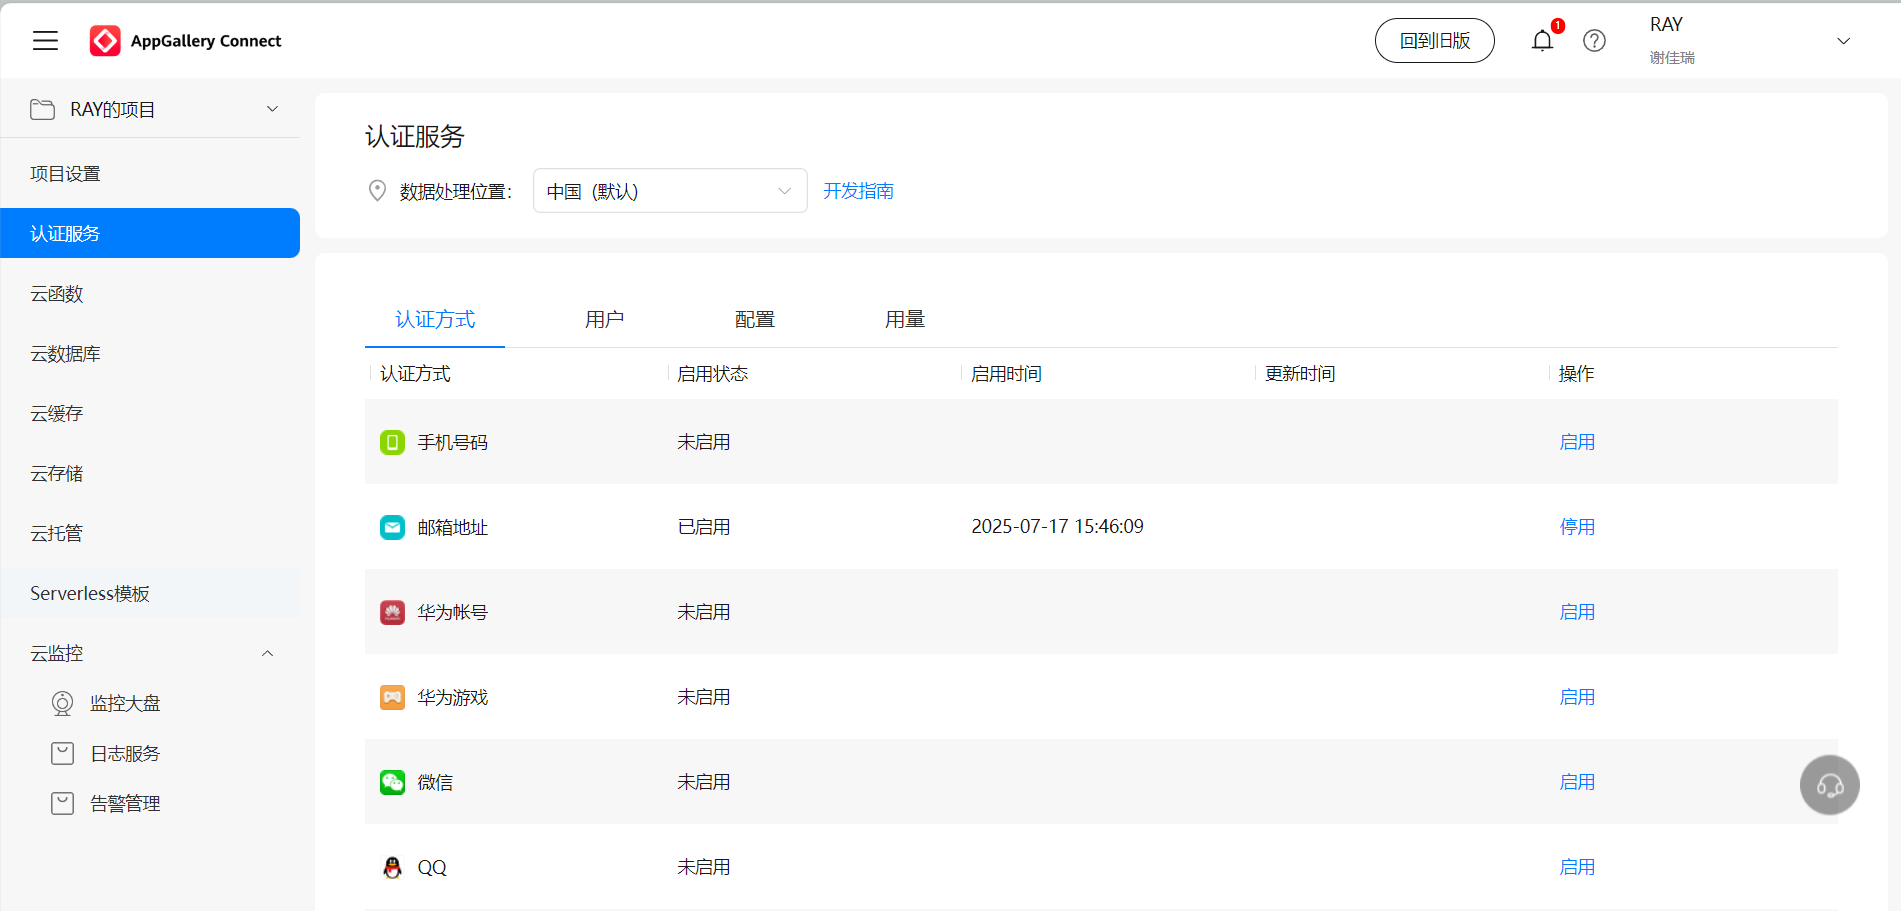Click the 未启用 status of 微信
Screen dimensions: 1901x911
pyautogui.click(x=704, y=782)
